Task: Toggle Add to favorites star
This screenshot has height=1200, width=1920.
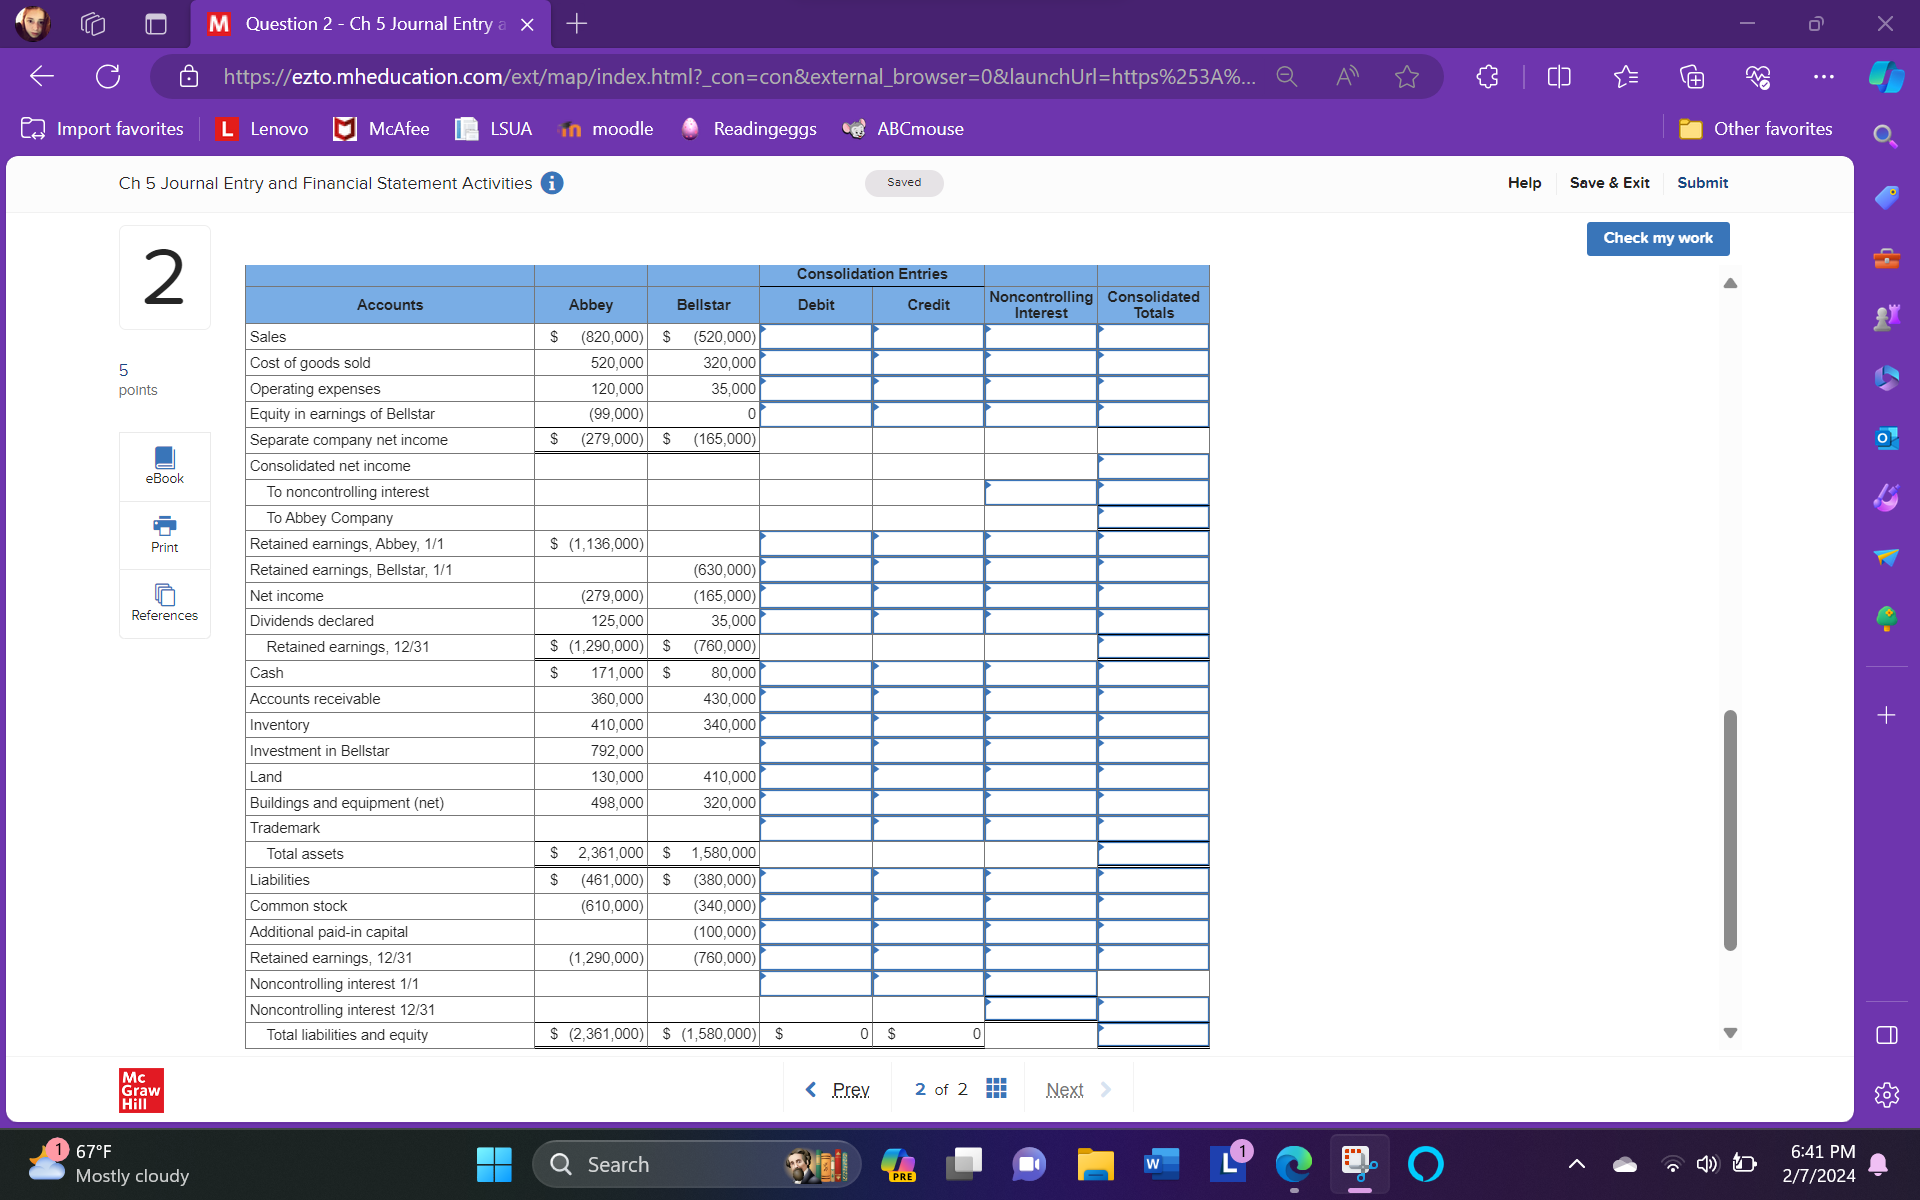Action: (1408, 76)
